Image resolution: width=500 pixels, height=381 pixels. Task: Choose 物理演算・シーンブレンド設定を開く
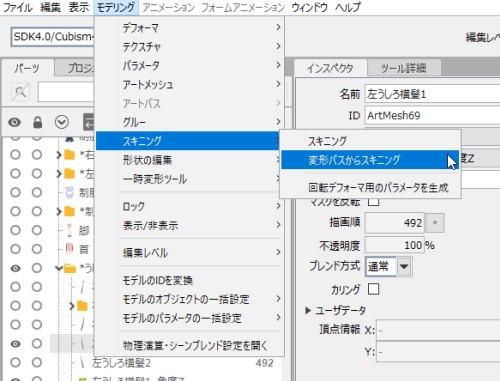[189, 346]
